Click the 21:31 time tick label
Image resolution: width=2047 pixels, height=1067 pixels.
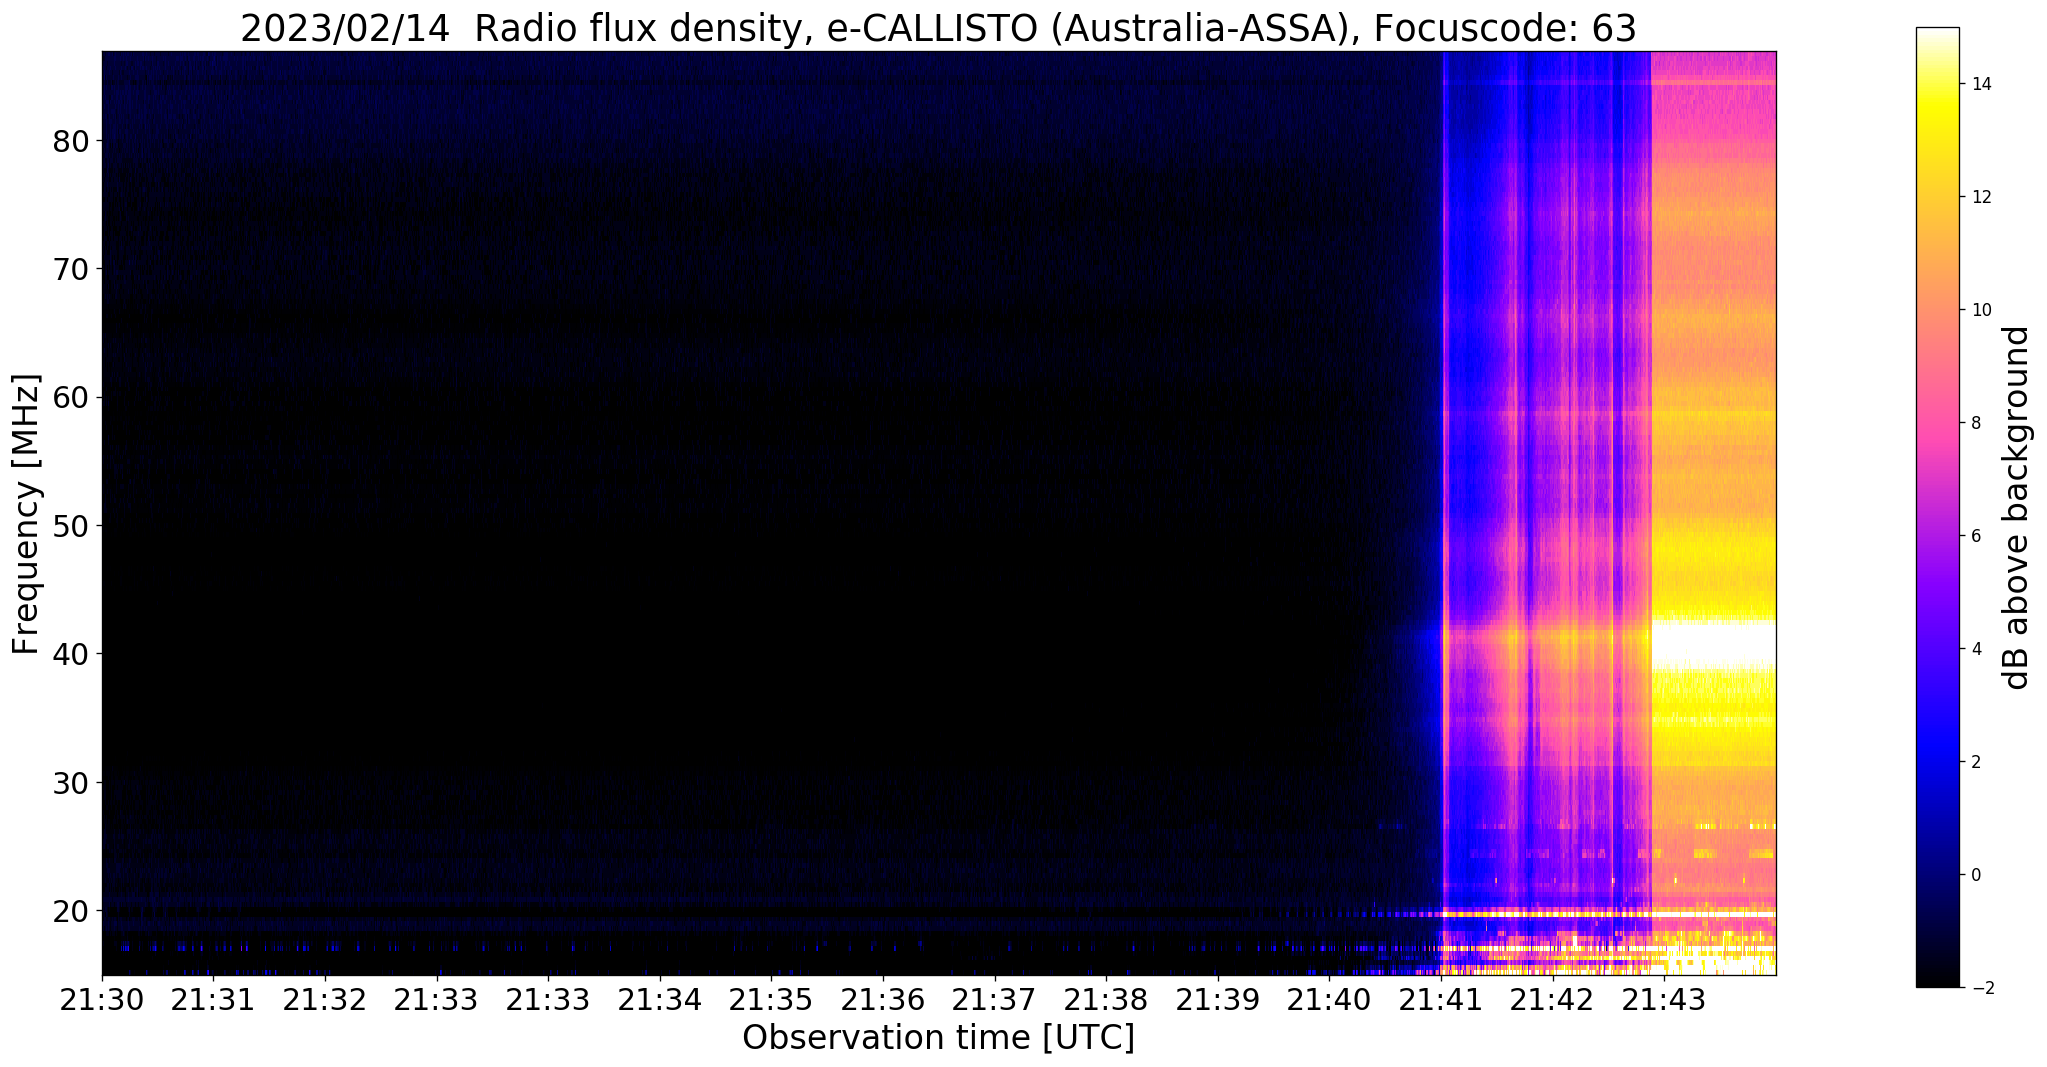tap(213, 999)
